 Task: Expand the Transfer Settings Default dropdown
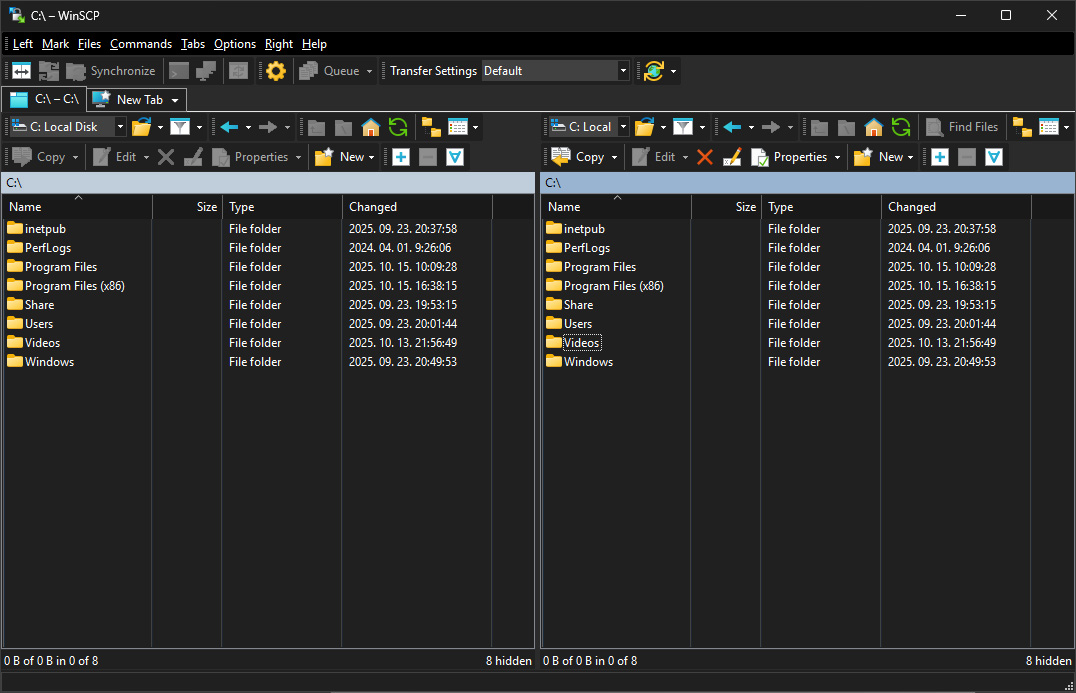point(624,71)
